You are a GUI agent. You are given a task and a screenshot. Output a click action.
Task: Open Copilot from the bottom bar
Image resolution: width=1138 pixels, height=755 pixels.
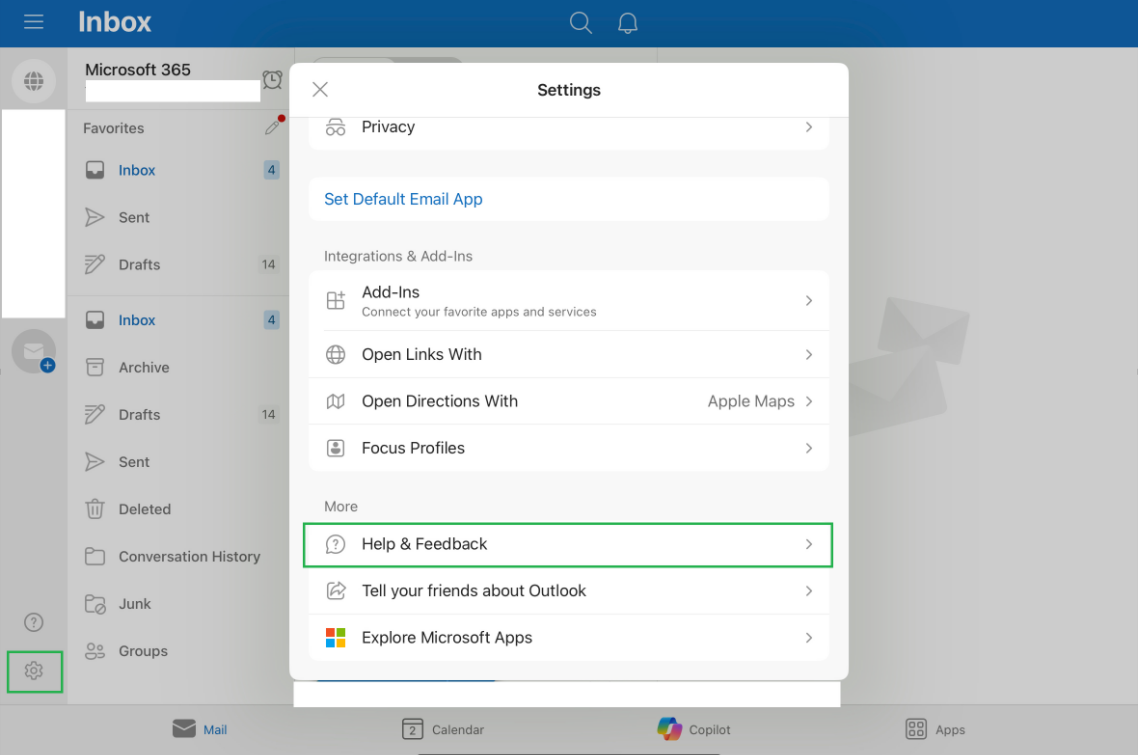[x=694, y=729]
